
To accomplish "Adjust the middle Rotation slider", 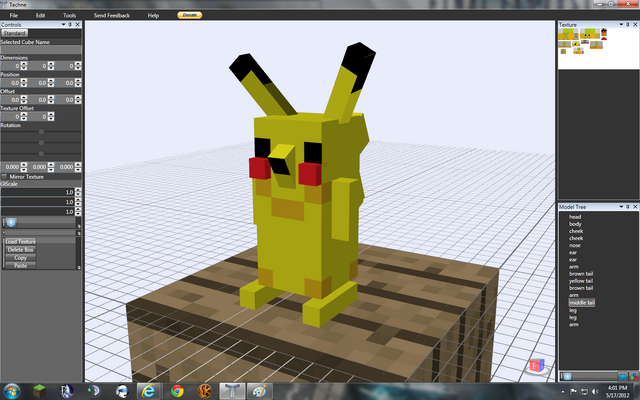I will [41, 142].
